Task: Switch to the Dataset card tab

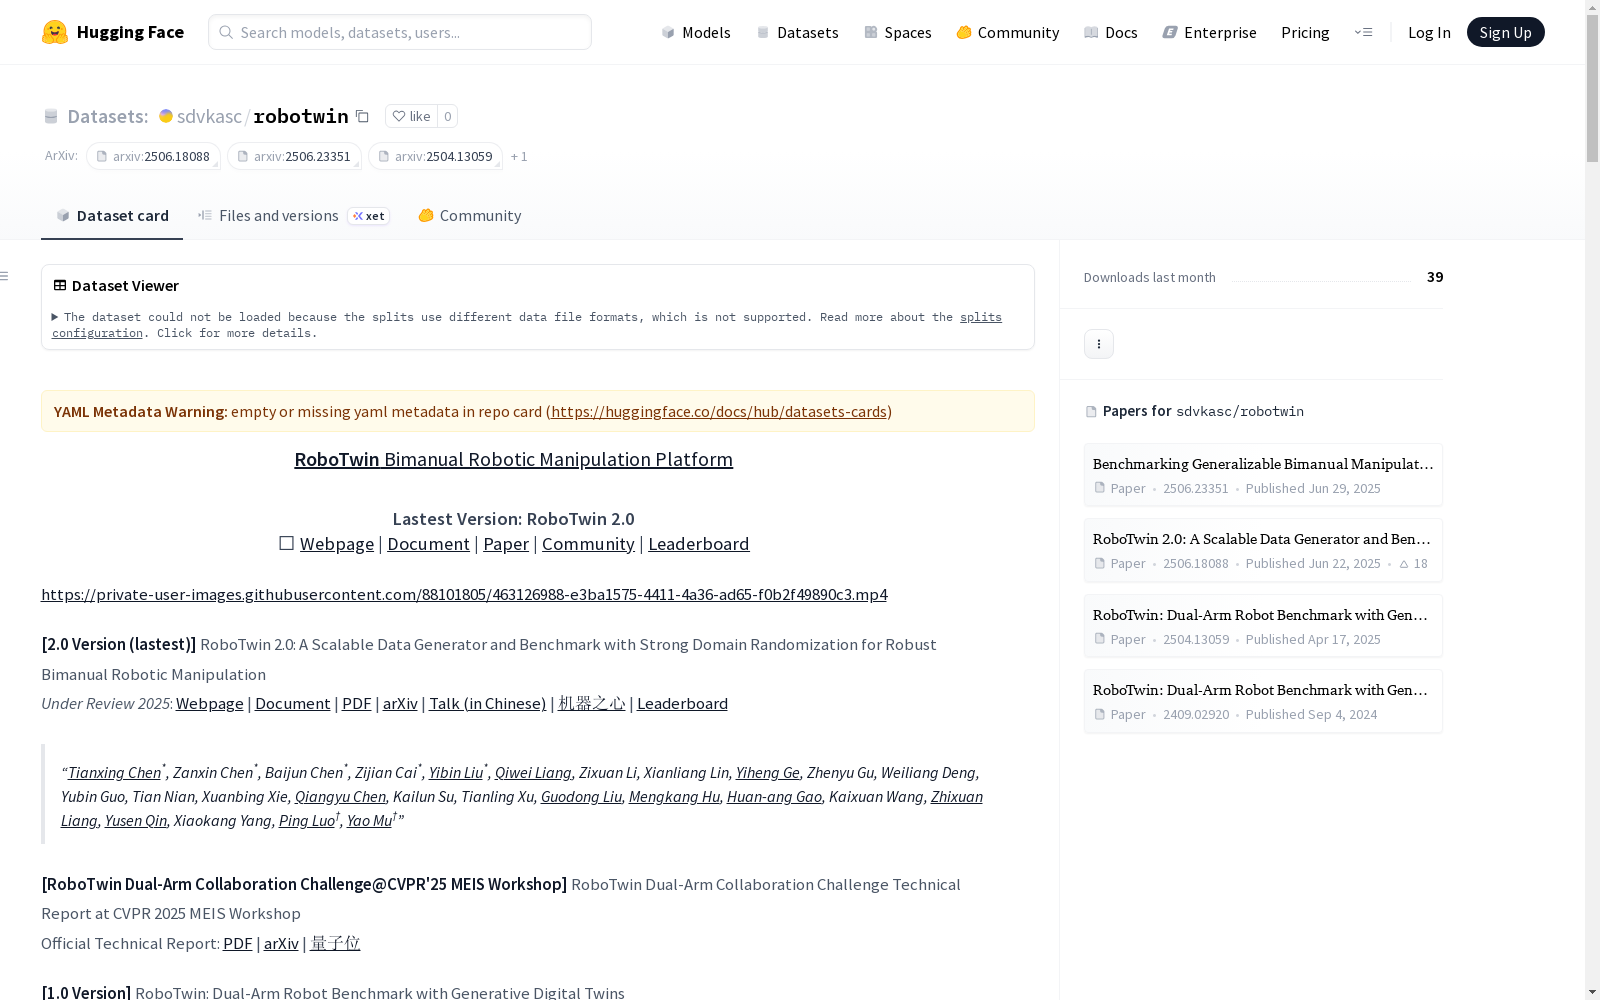Action: [112, 216]
